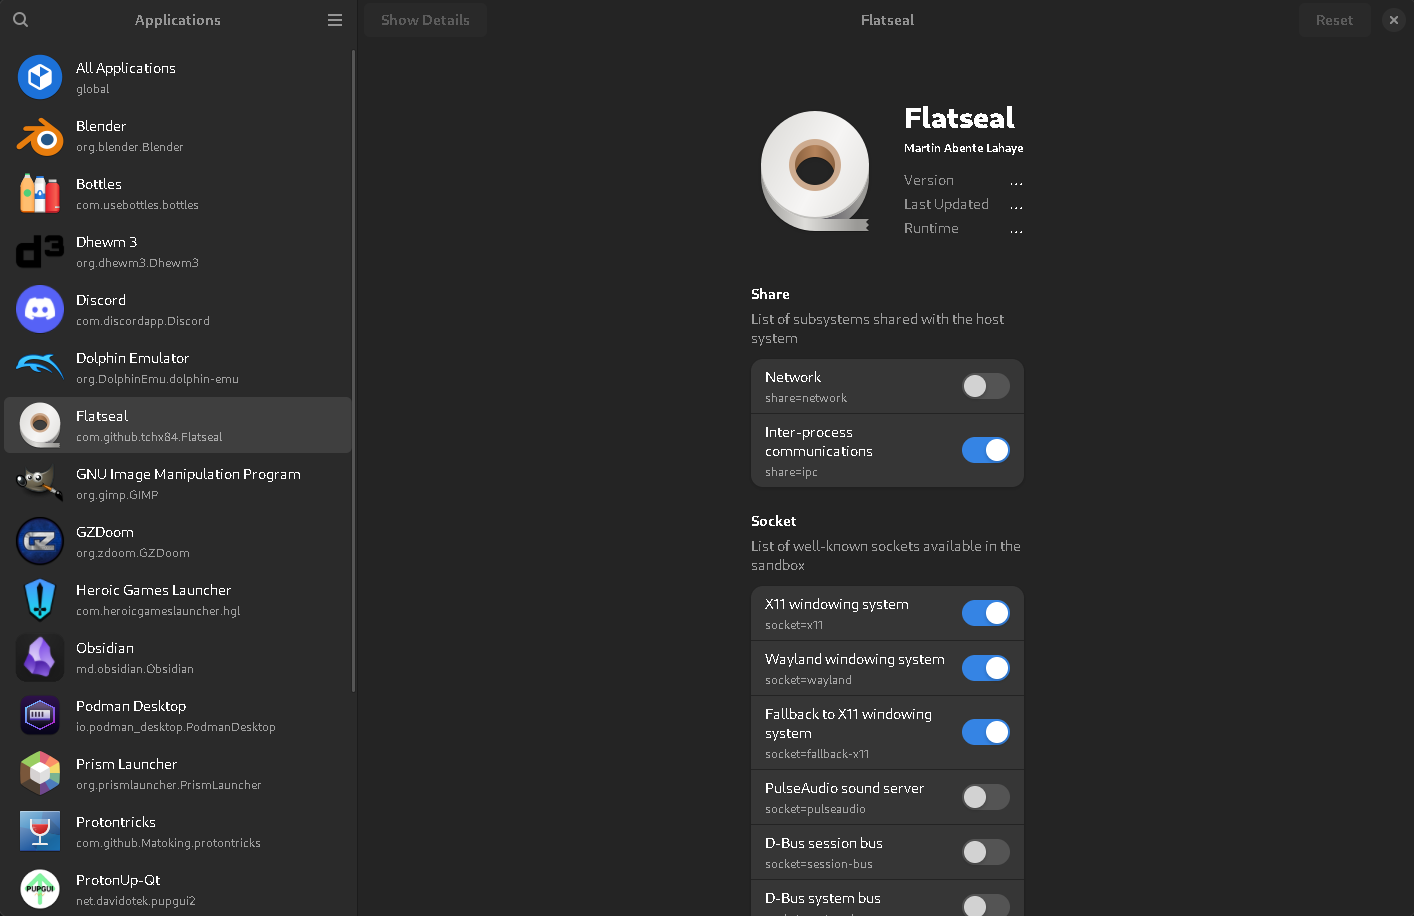
Task: Click the Runtime info row
Action: (x=963, y=229)
